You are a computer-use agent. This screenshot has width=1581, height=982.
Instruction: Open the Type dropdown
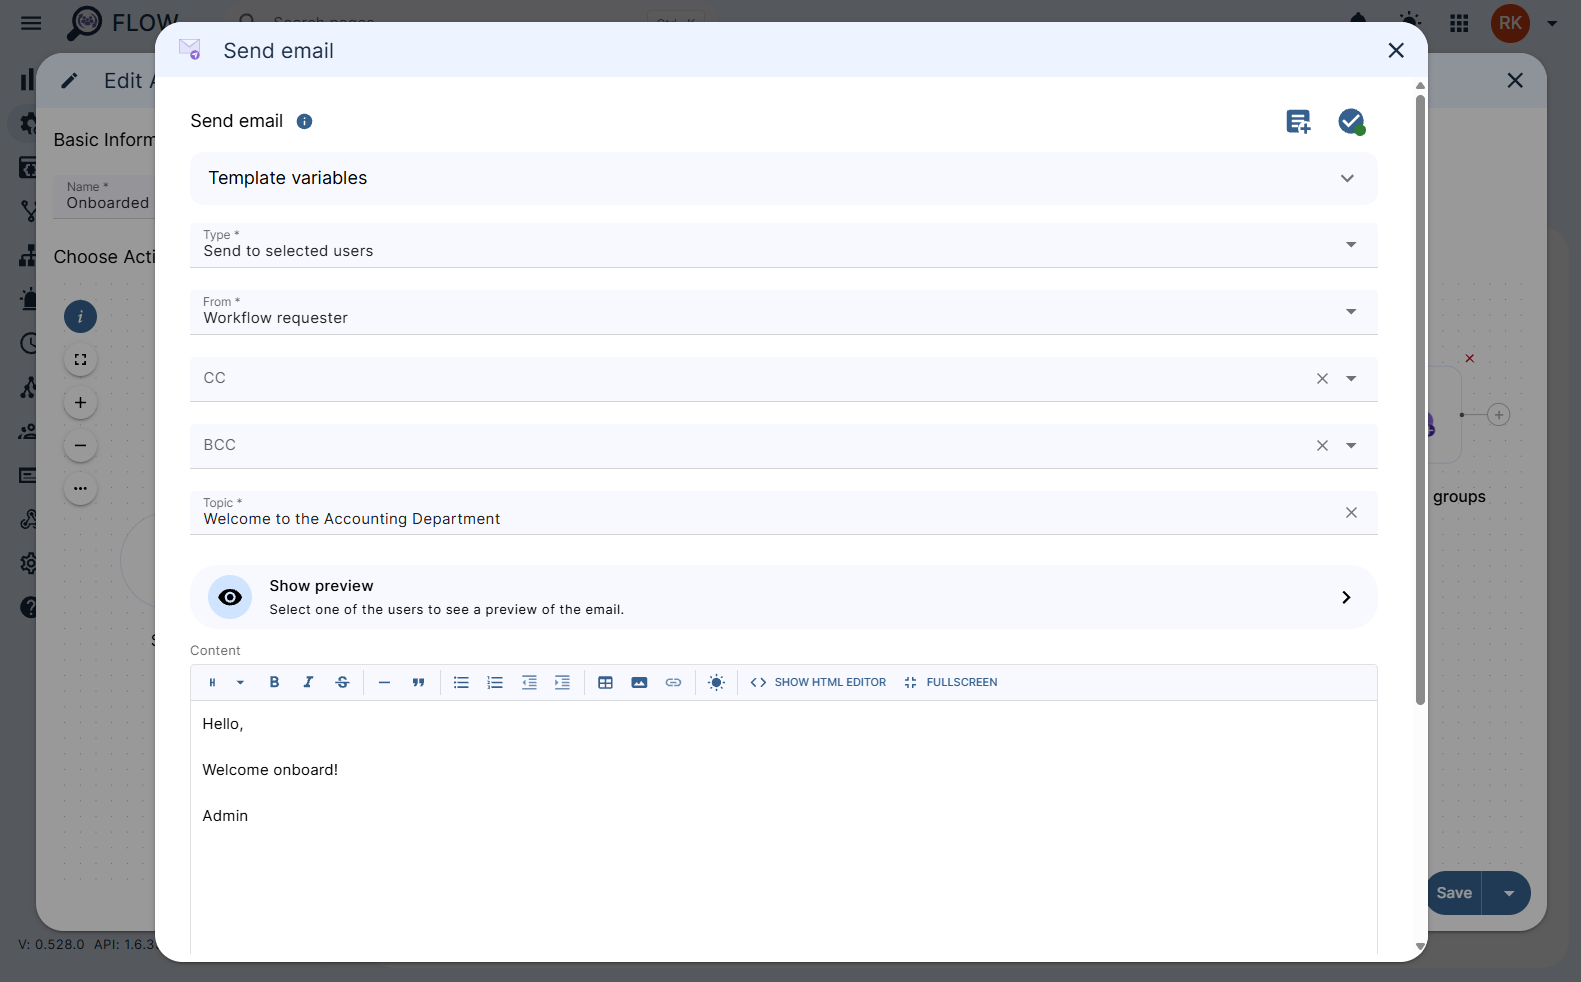[x=784, y=245]
